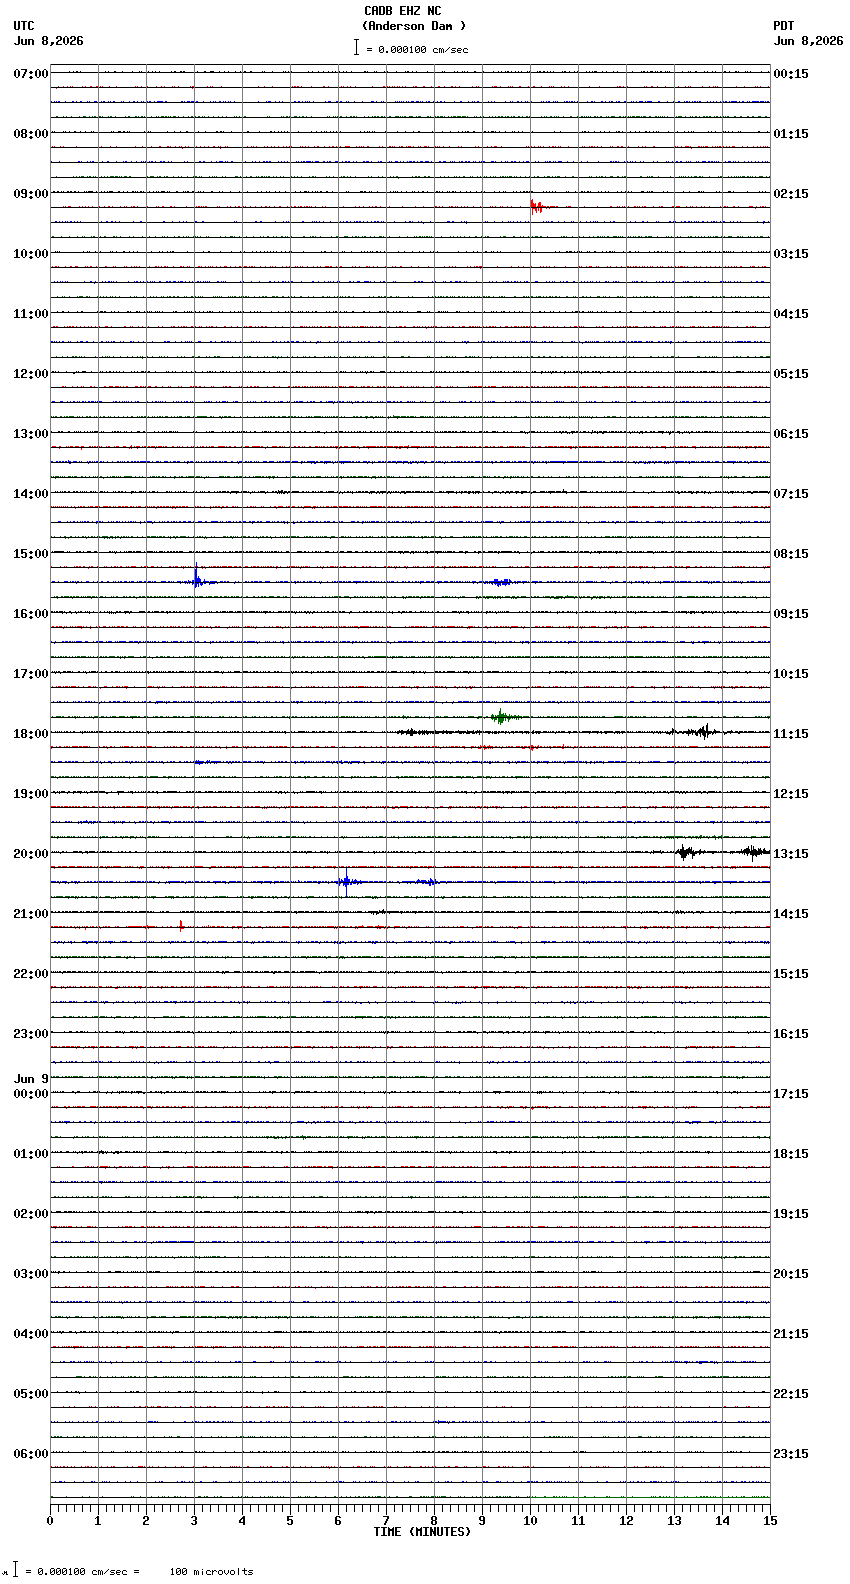The height and width of the screenshot is (1584, 850).
Task: Click the 15:00 UTC row label
Action: point(31,554)
